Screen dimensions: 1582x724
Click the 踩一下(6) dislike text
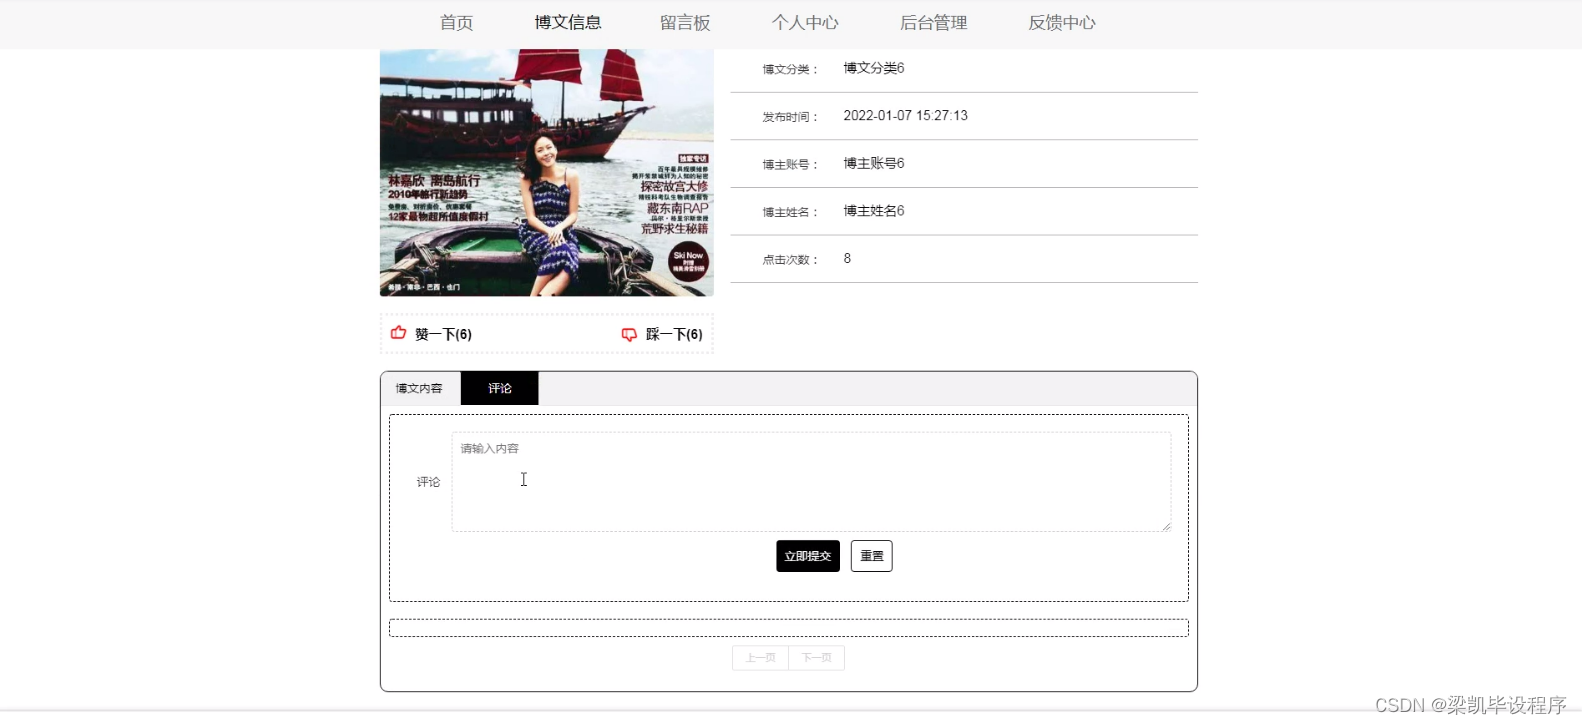coord(674,334)
